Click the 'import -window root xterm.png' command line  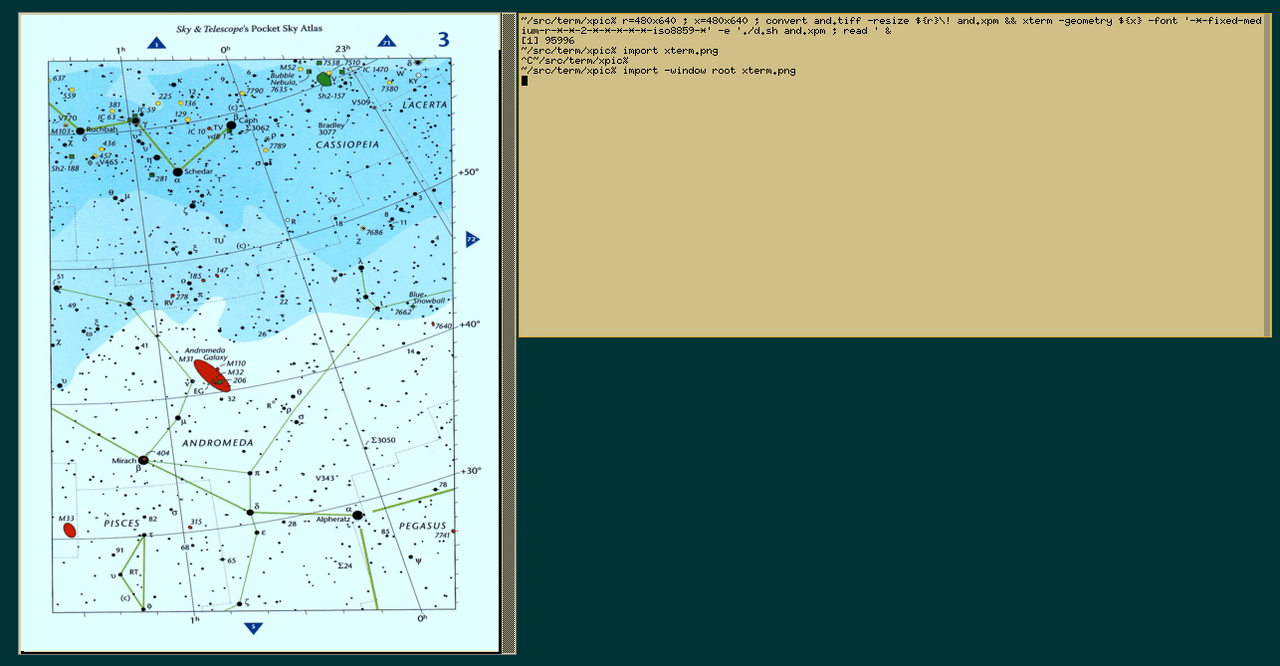click(x=658, y=71)
